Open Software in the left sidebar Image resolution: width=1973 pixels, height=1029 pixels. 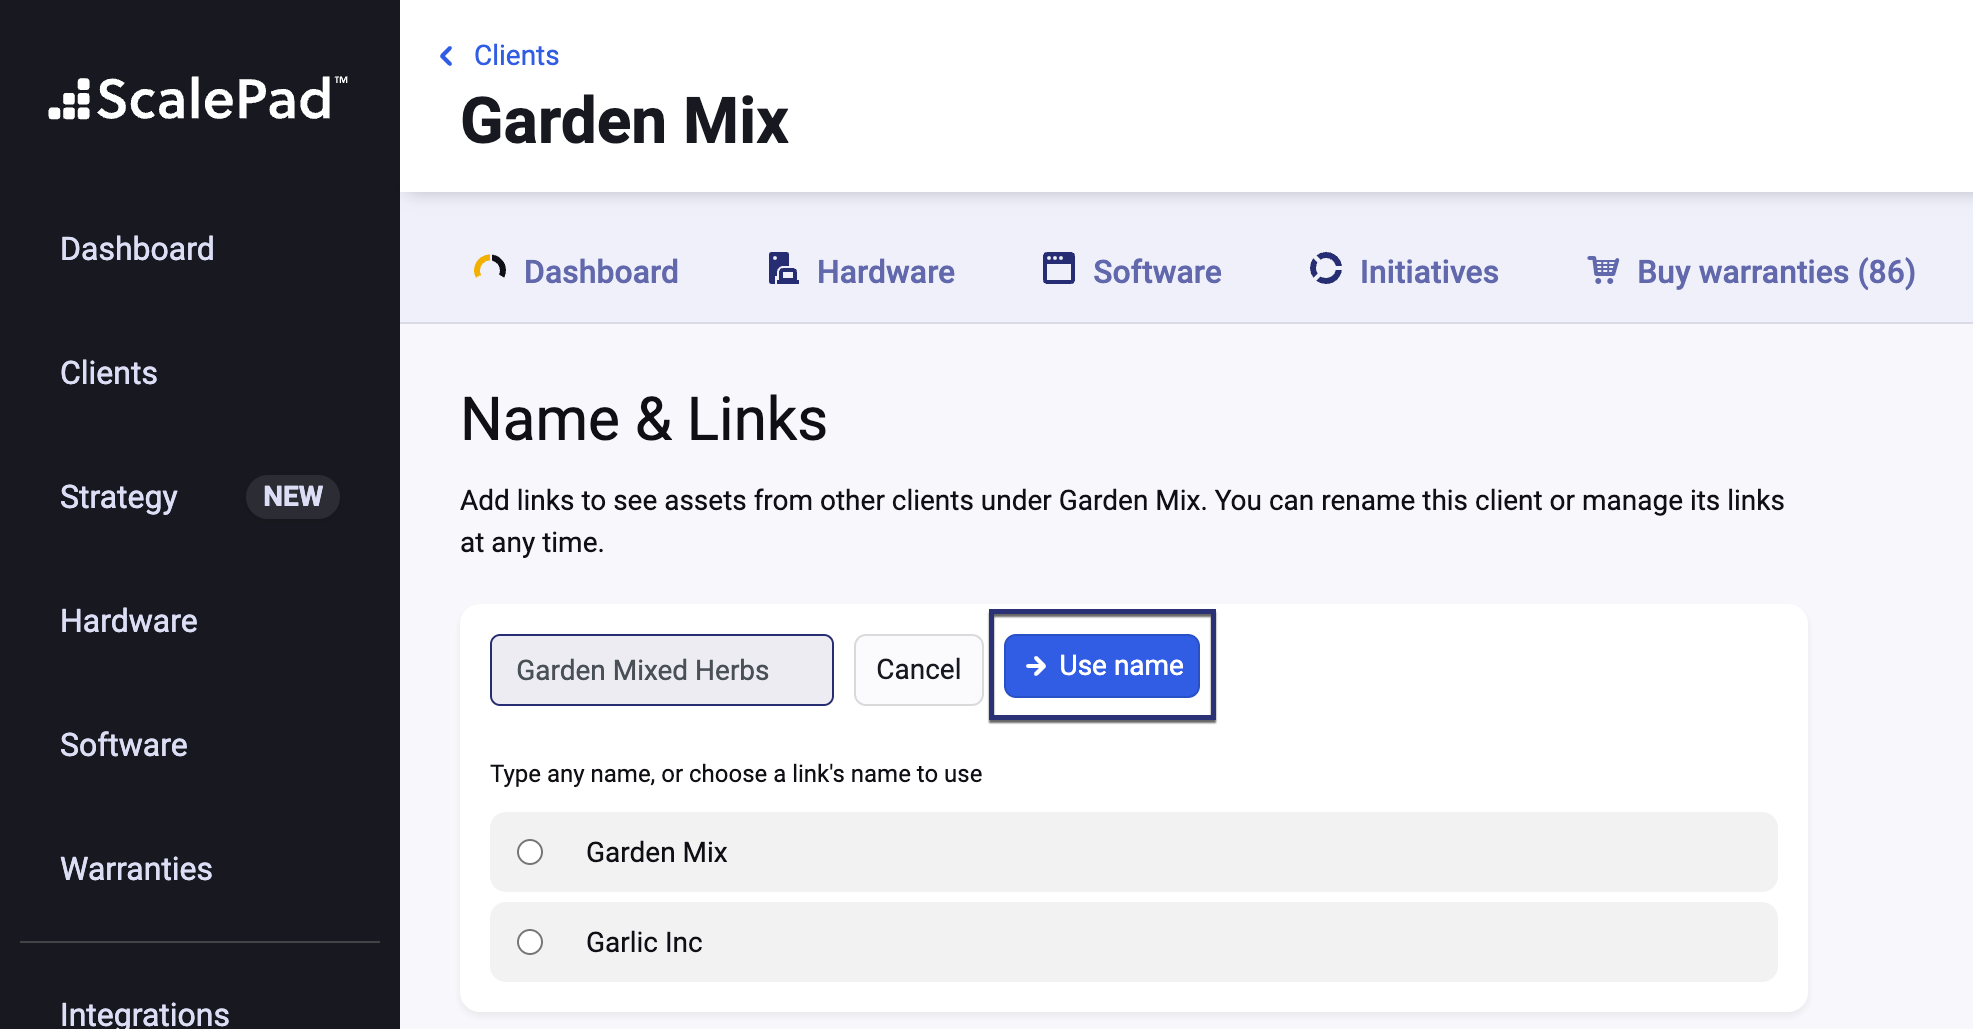[124, 745]
